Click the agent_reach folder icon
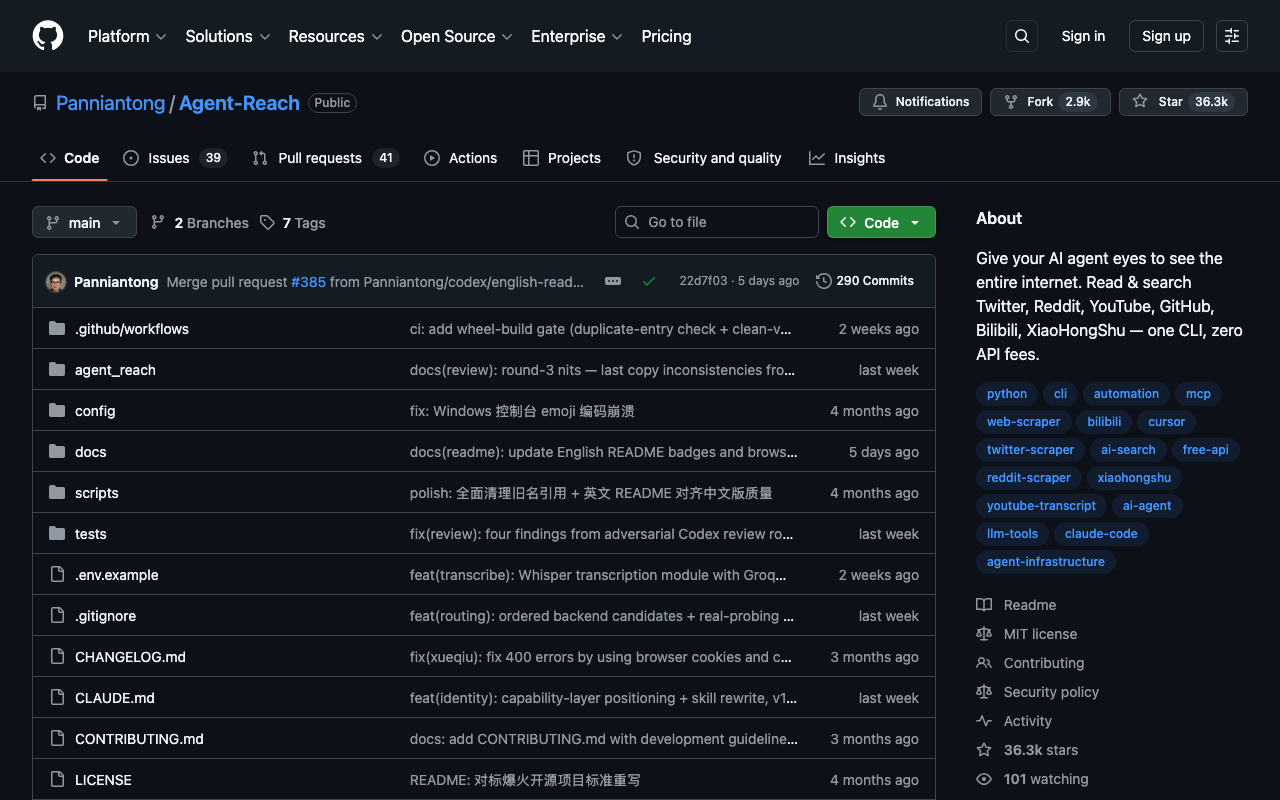The image size is (1280, 800). [57, 370]
